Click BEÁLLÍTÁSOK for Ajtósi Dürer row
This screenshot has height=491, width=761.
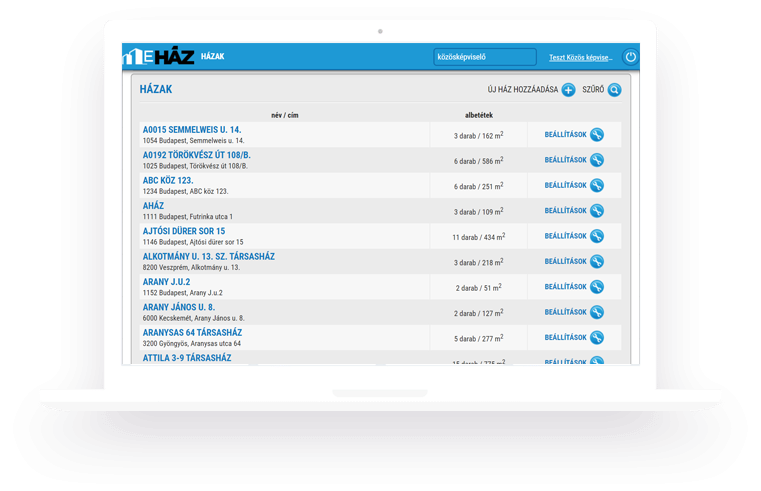coord(565,236)
